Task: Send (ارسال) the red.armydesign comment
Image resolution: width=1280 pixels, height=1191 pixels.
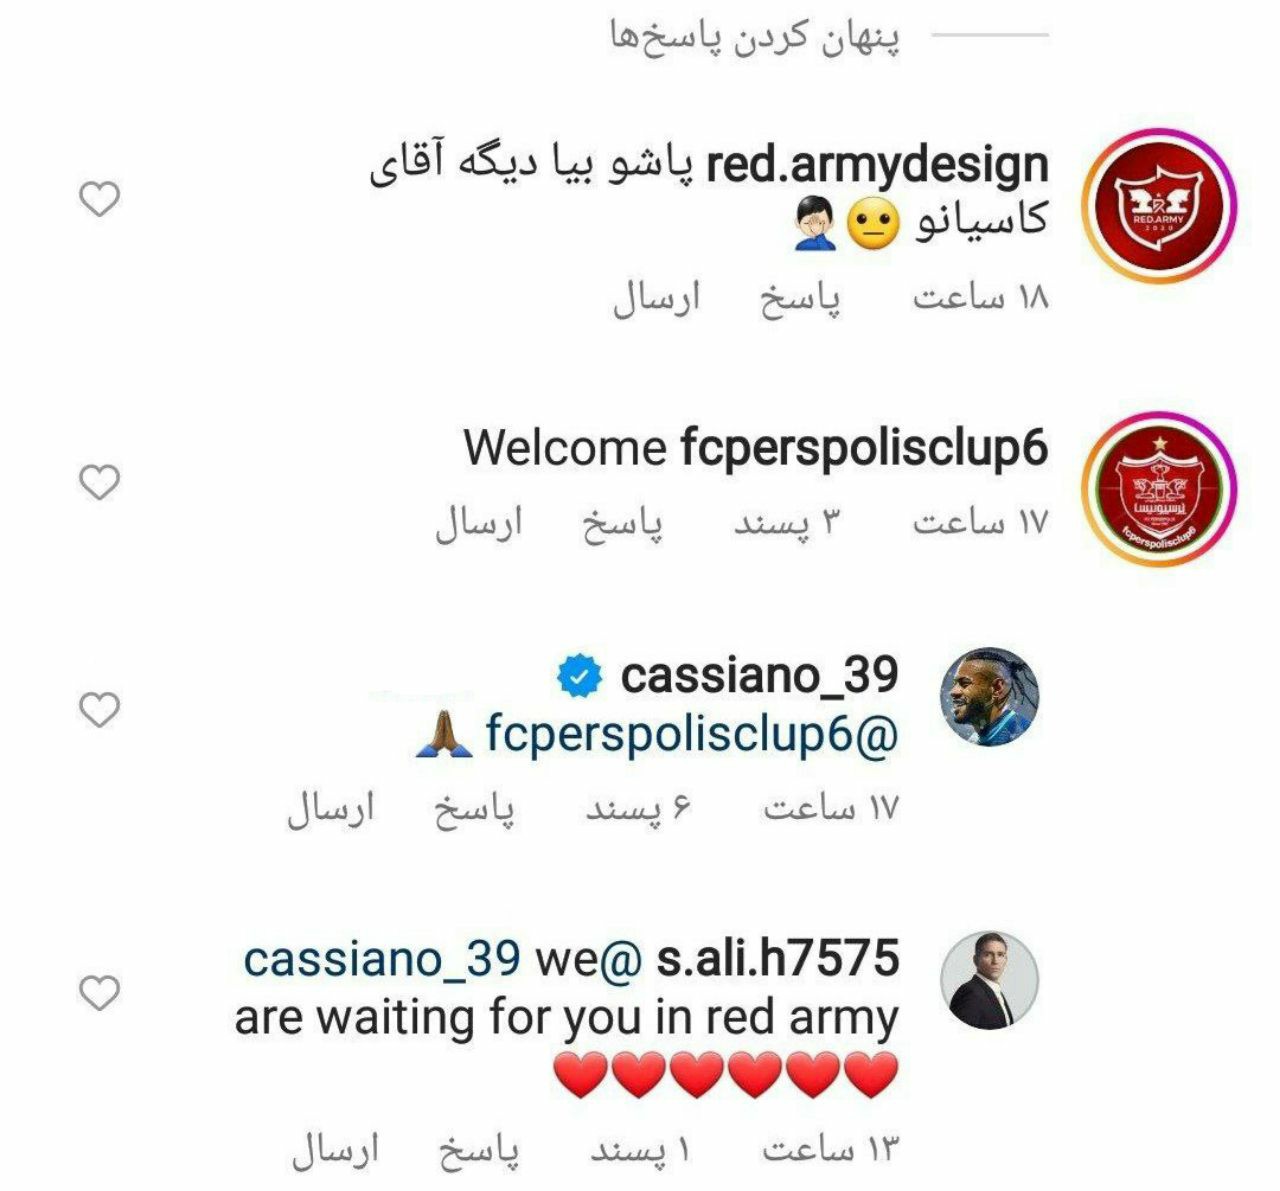Action: pos(657,300)
